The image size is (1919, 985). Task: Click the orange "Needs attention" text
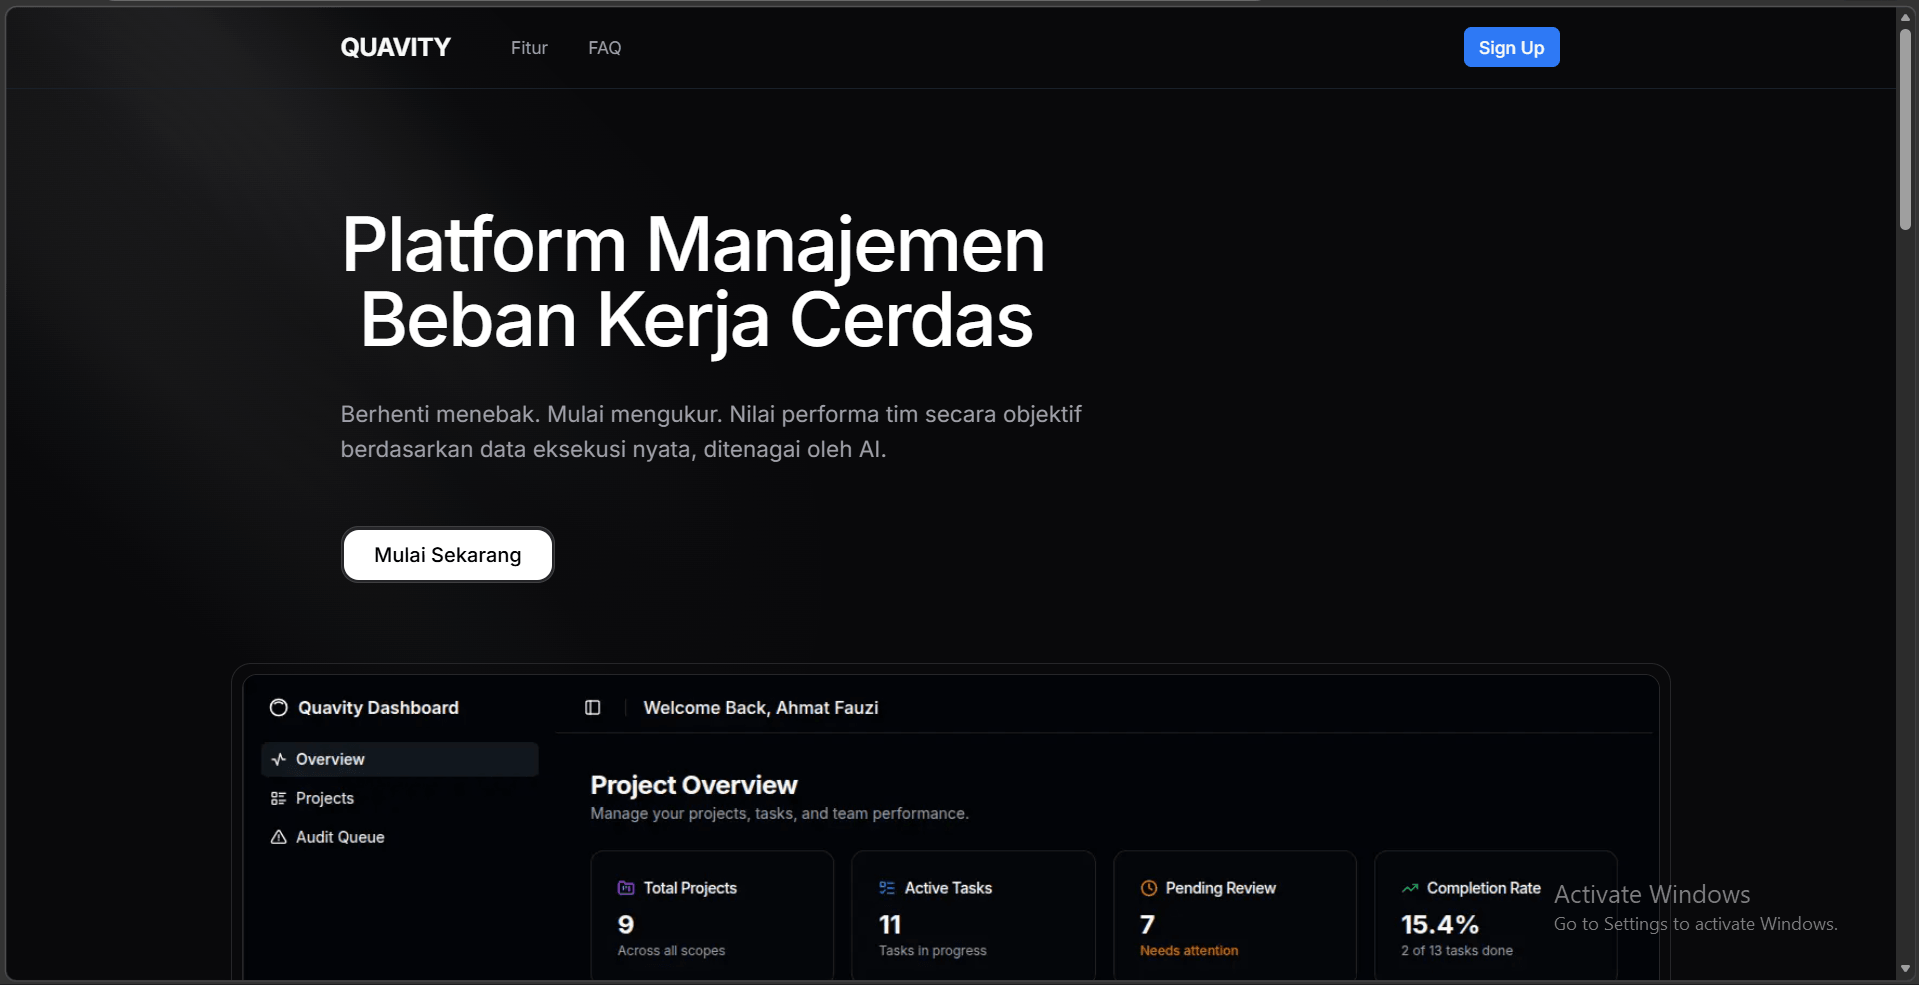point(1189,951)
